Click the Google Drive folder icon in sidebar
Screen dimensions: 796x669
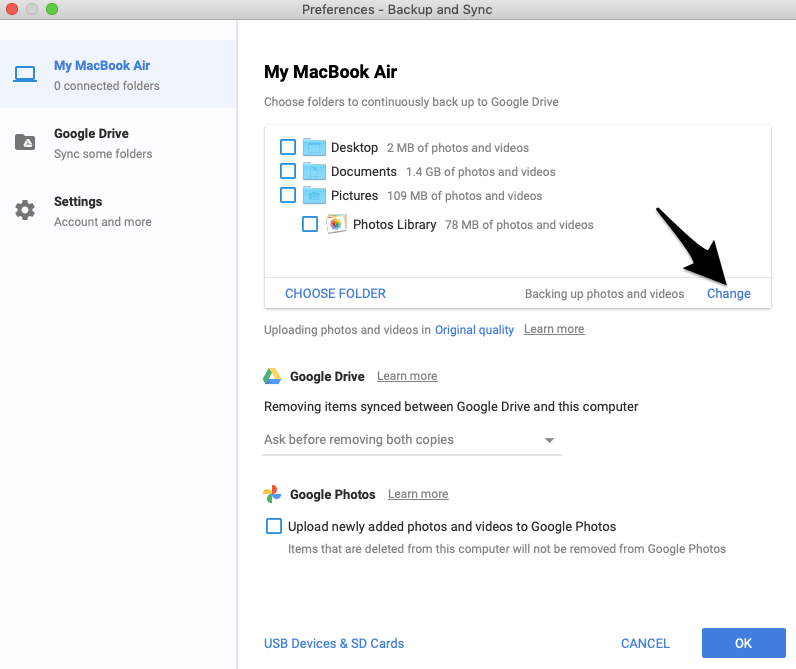coord(25,142)
